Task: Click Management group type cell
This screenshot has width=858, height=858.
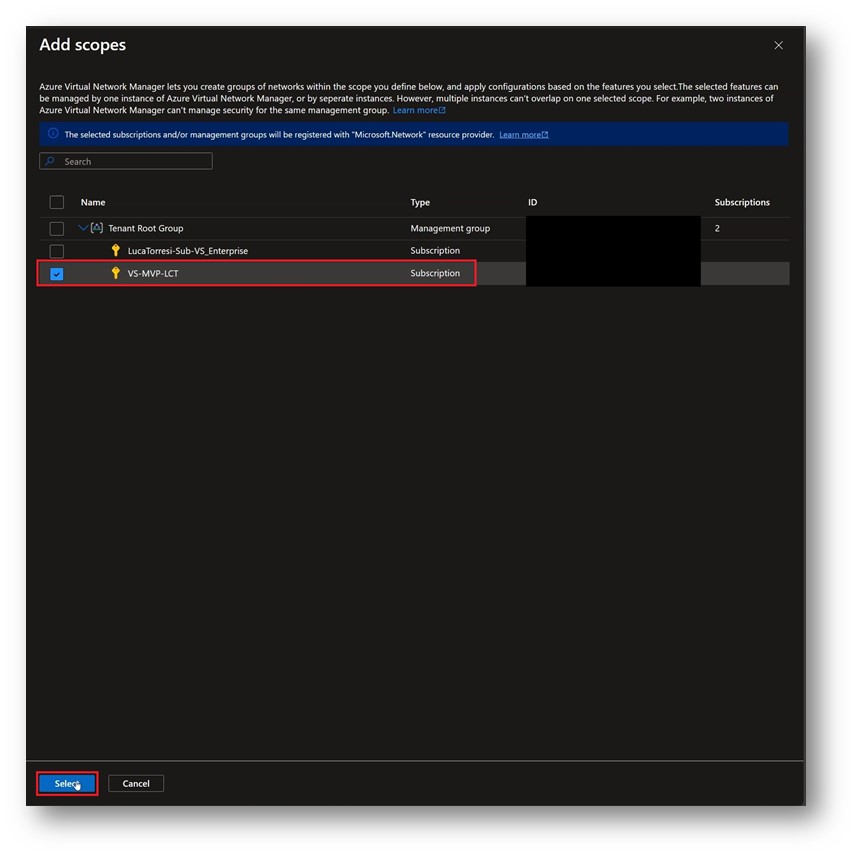Action: point(450,228)
